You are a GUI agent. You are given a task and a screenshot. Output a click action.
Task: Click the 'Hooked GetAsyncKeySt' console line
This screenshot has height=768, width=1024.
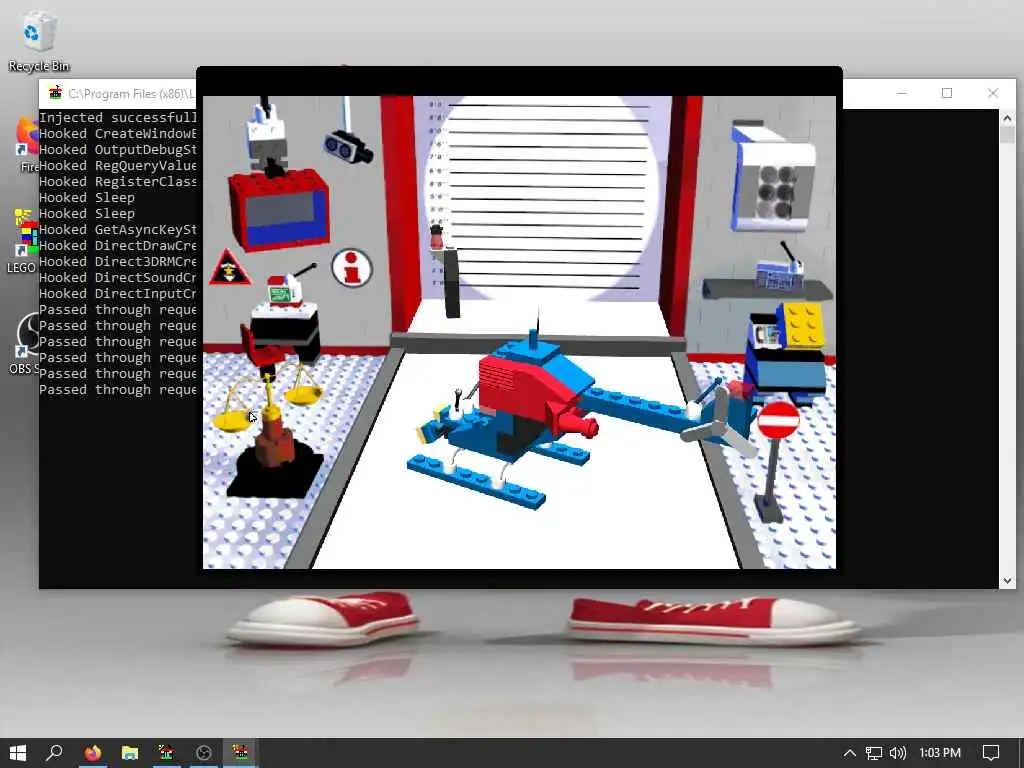pyautogui.click(x=118, y=229)
